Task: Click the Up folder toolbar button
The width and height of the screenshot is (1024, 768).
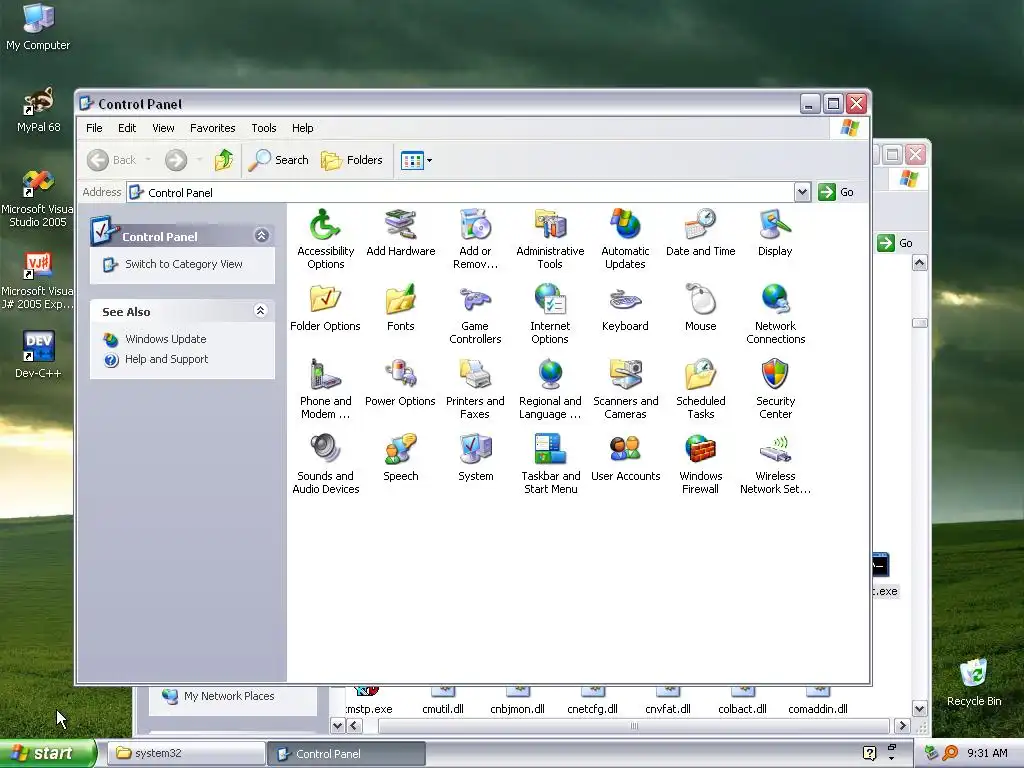Action: tap(224, 160)
